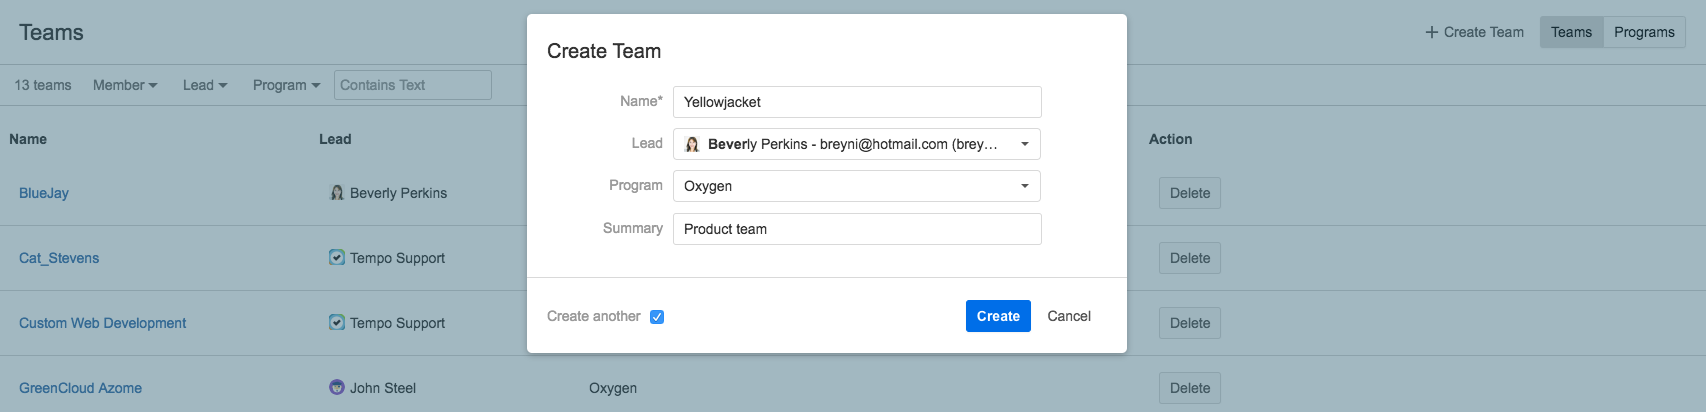Click the Name field containing Yellowjacket
1706x412 pixels.
click(x=857, y=102)
